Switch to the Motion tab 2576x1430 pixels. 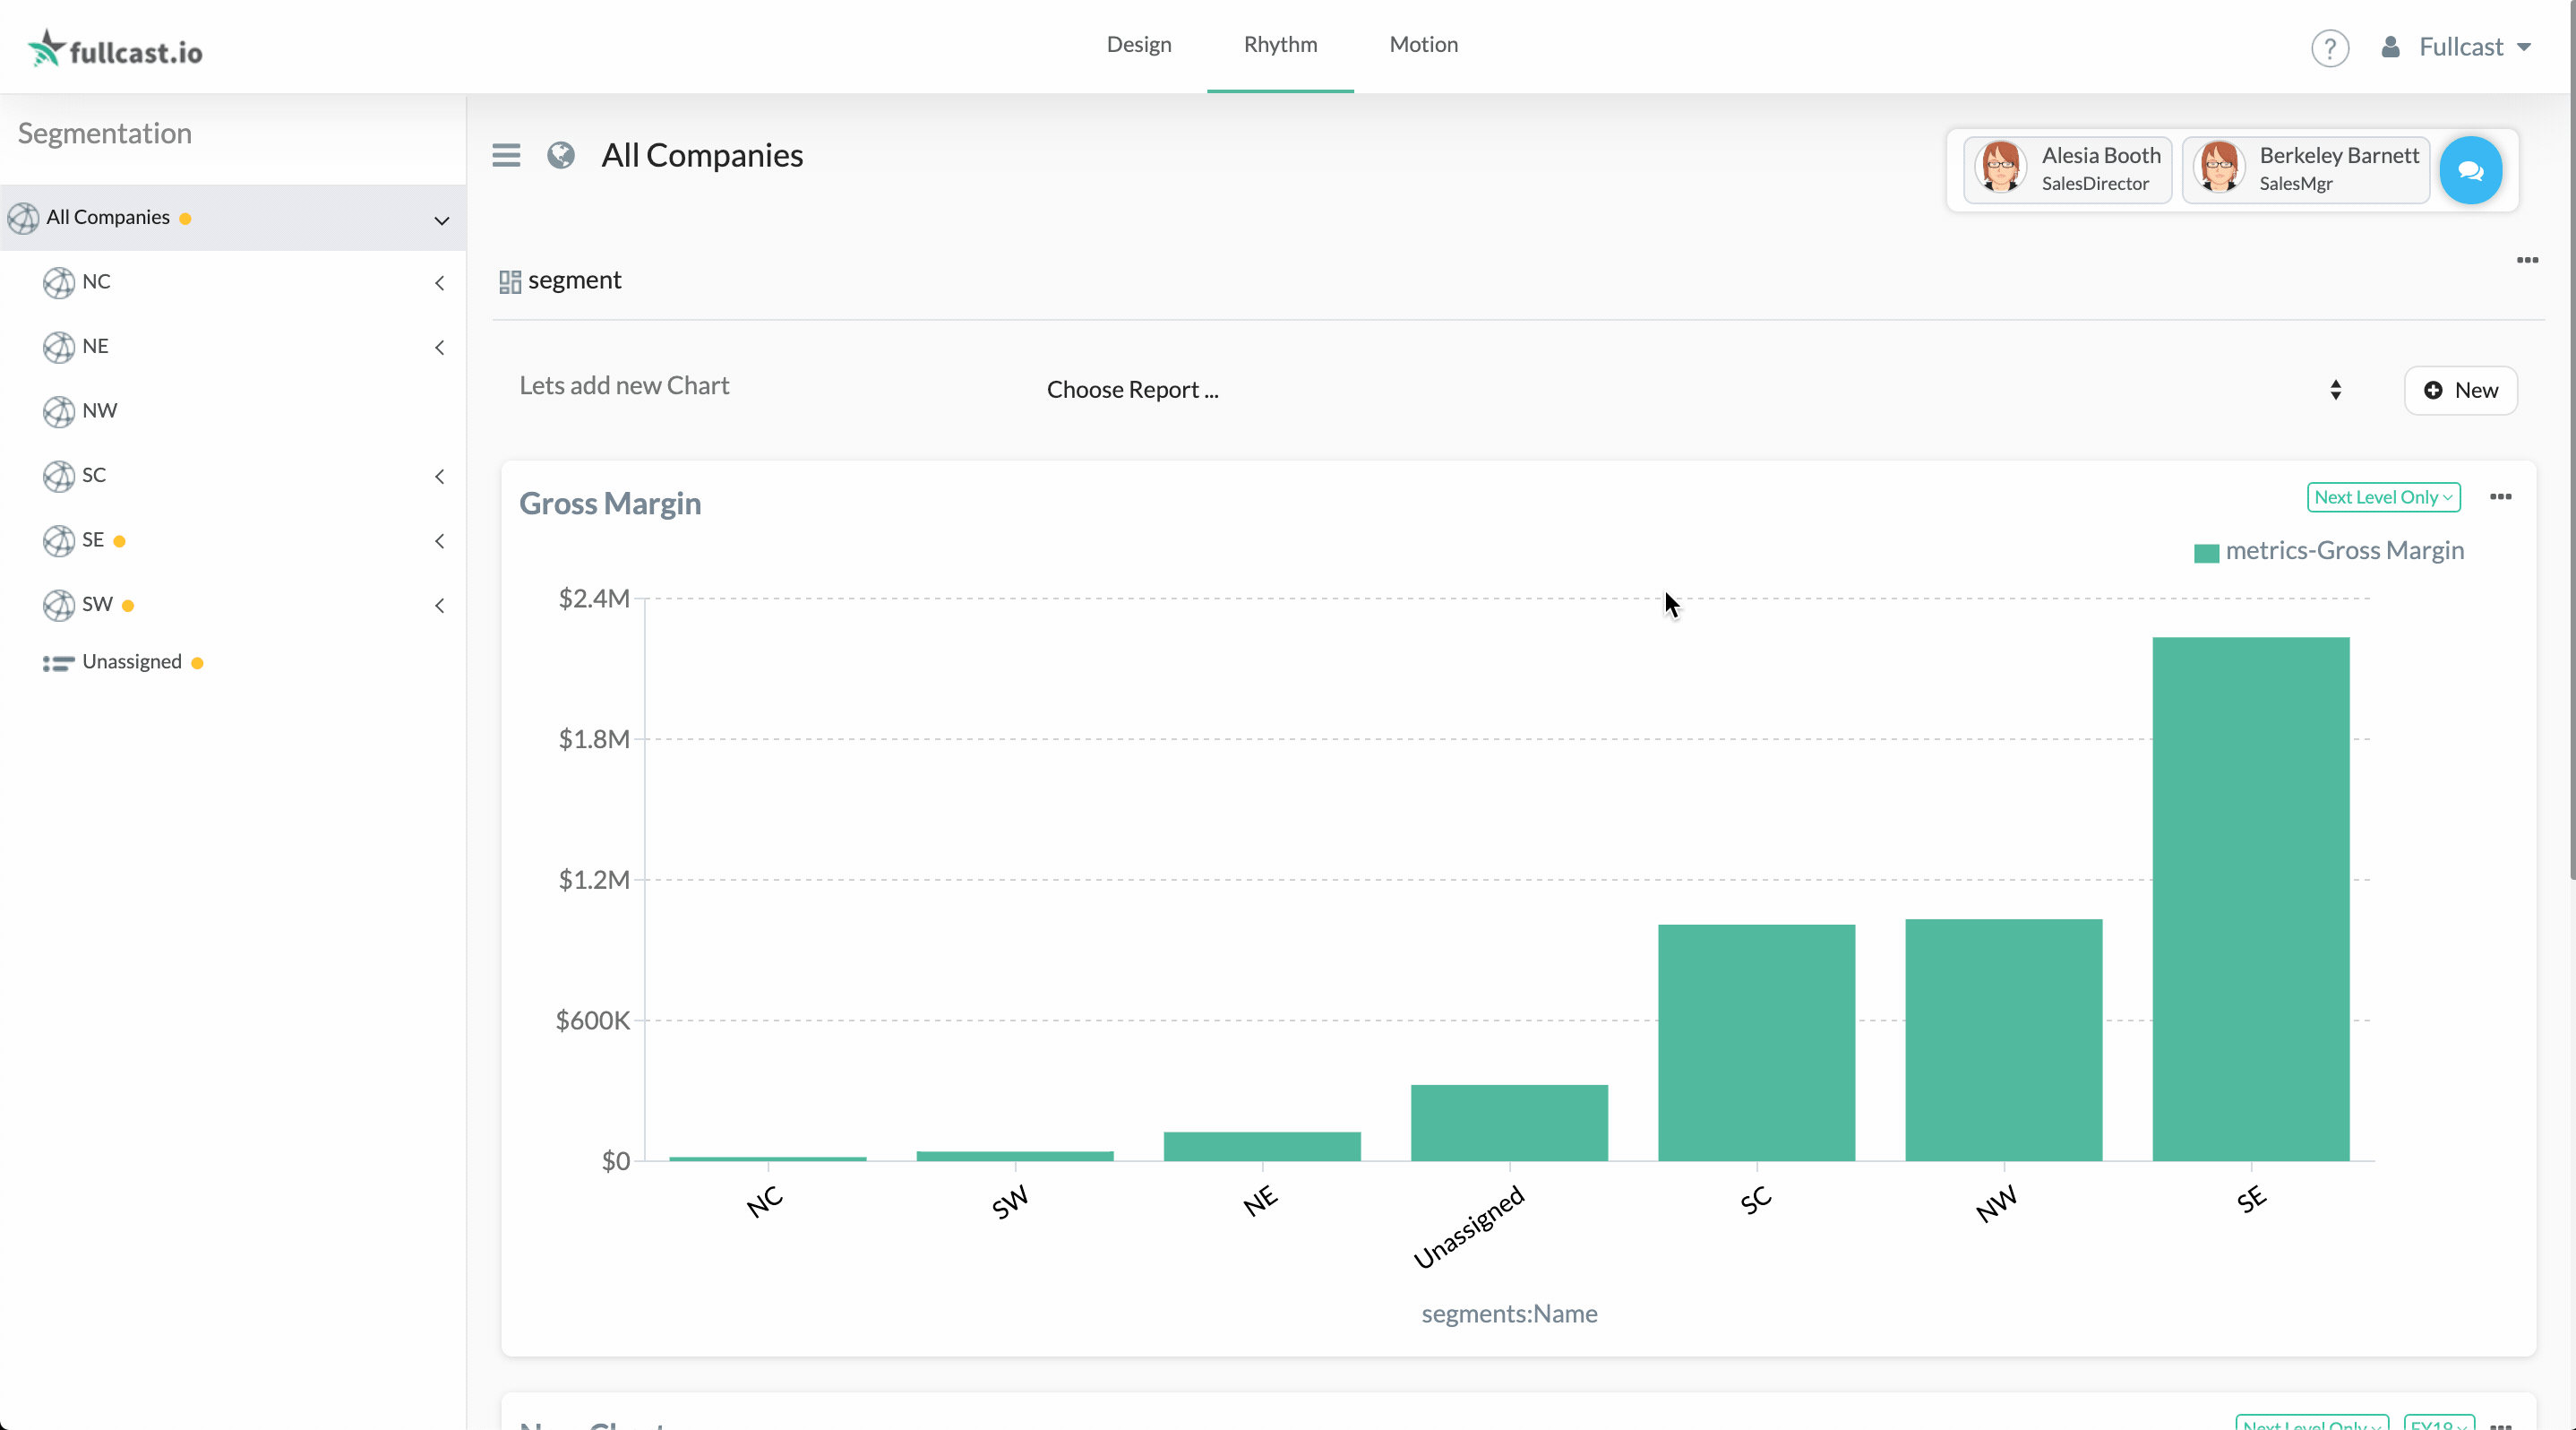tap(1423, 45)
